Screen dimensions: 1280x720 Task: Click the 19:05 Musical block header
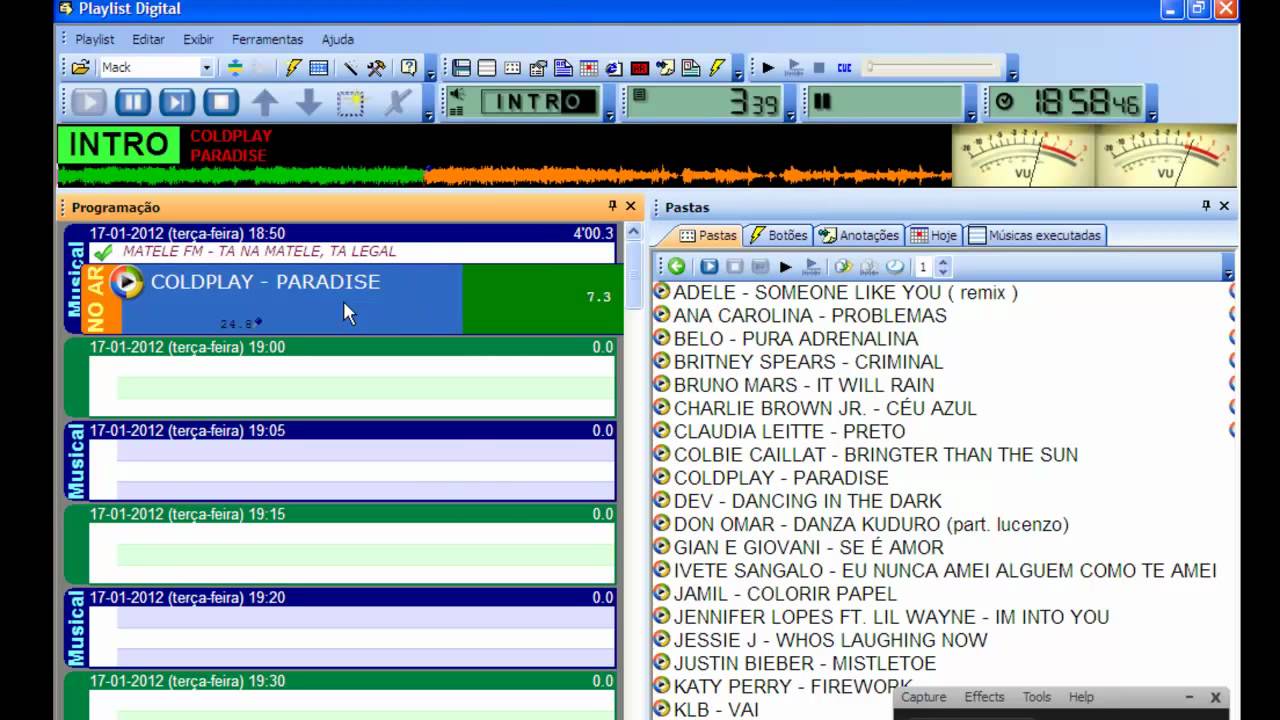(x=351, y=430)
